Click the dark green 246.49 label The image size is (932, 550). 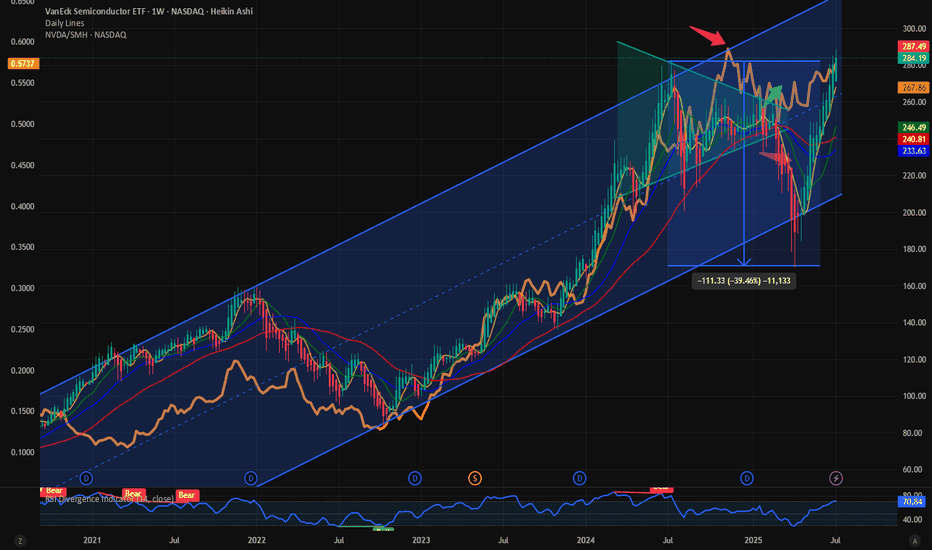coord(914,127)
